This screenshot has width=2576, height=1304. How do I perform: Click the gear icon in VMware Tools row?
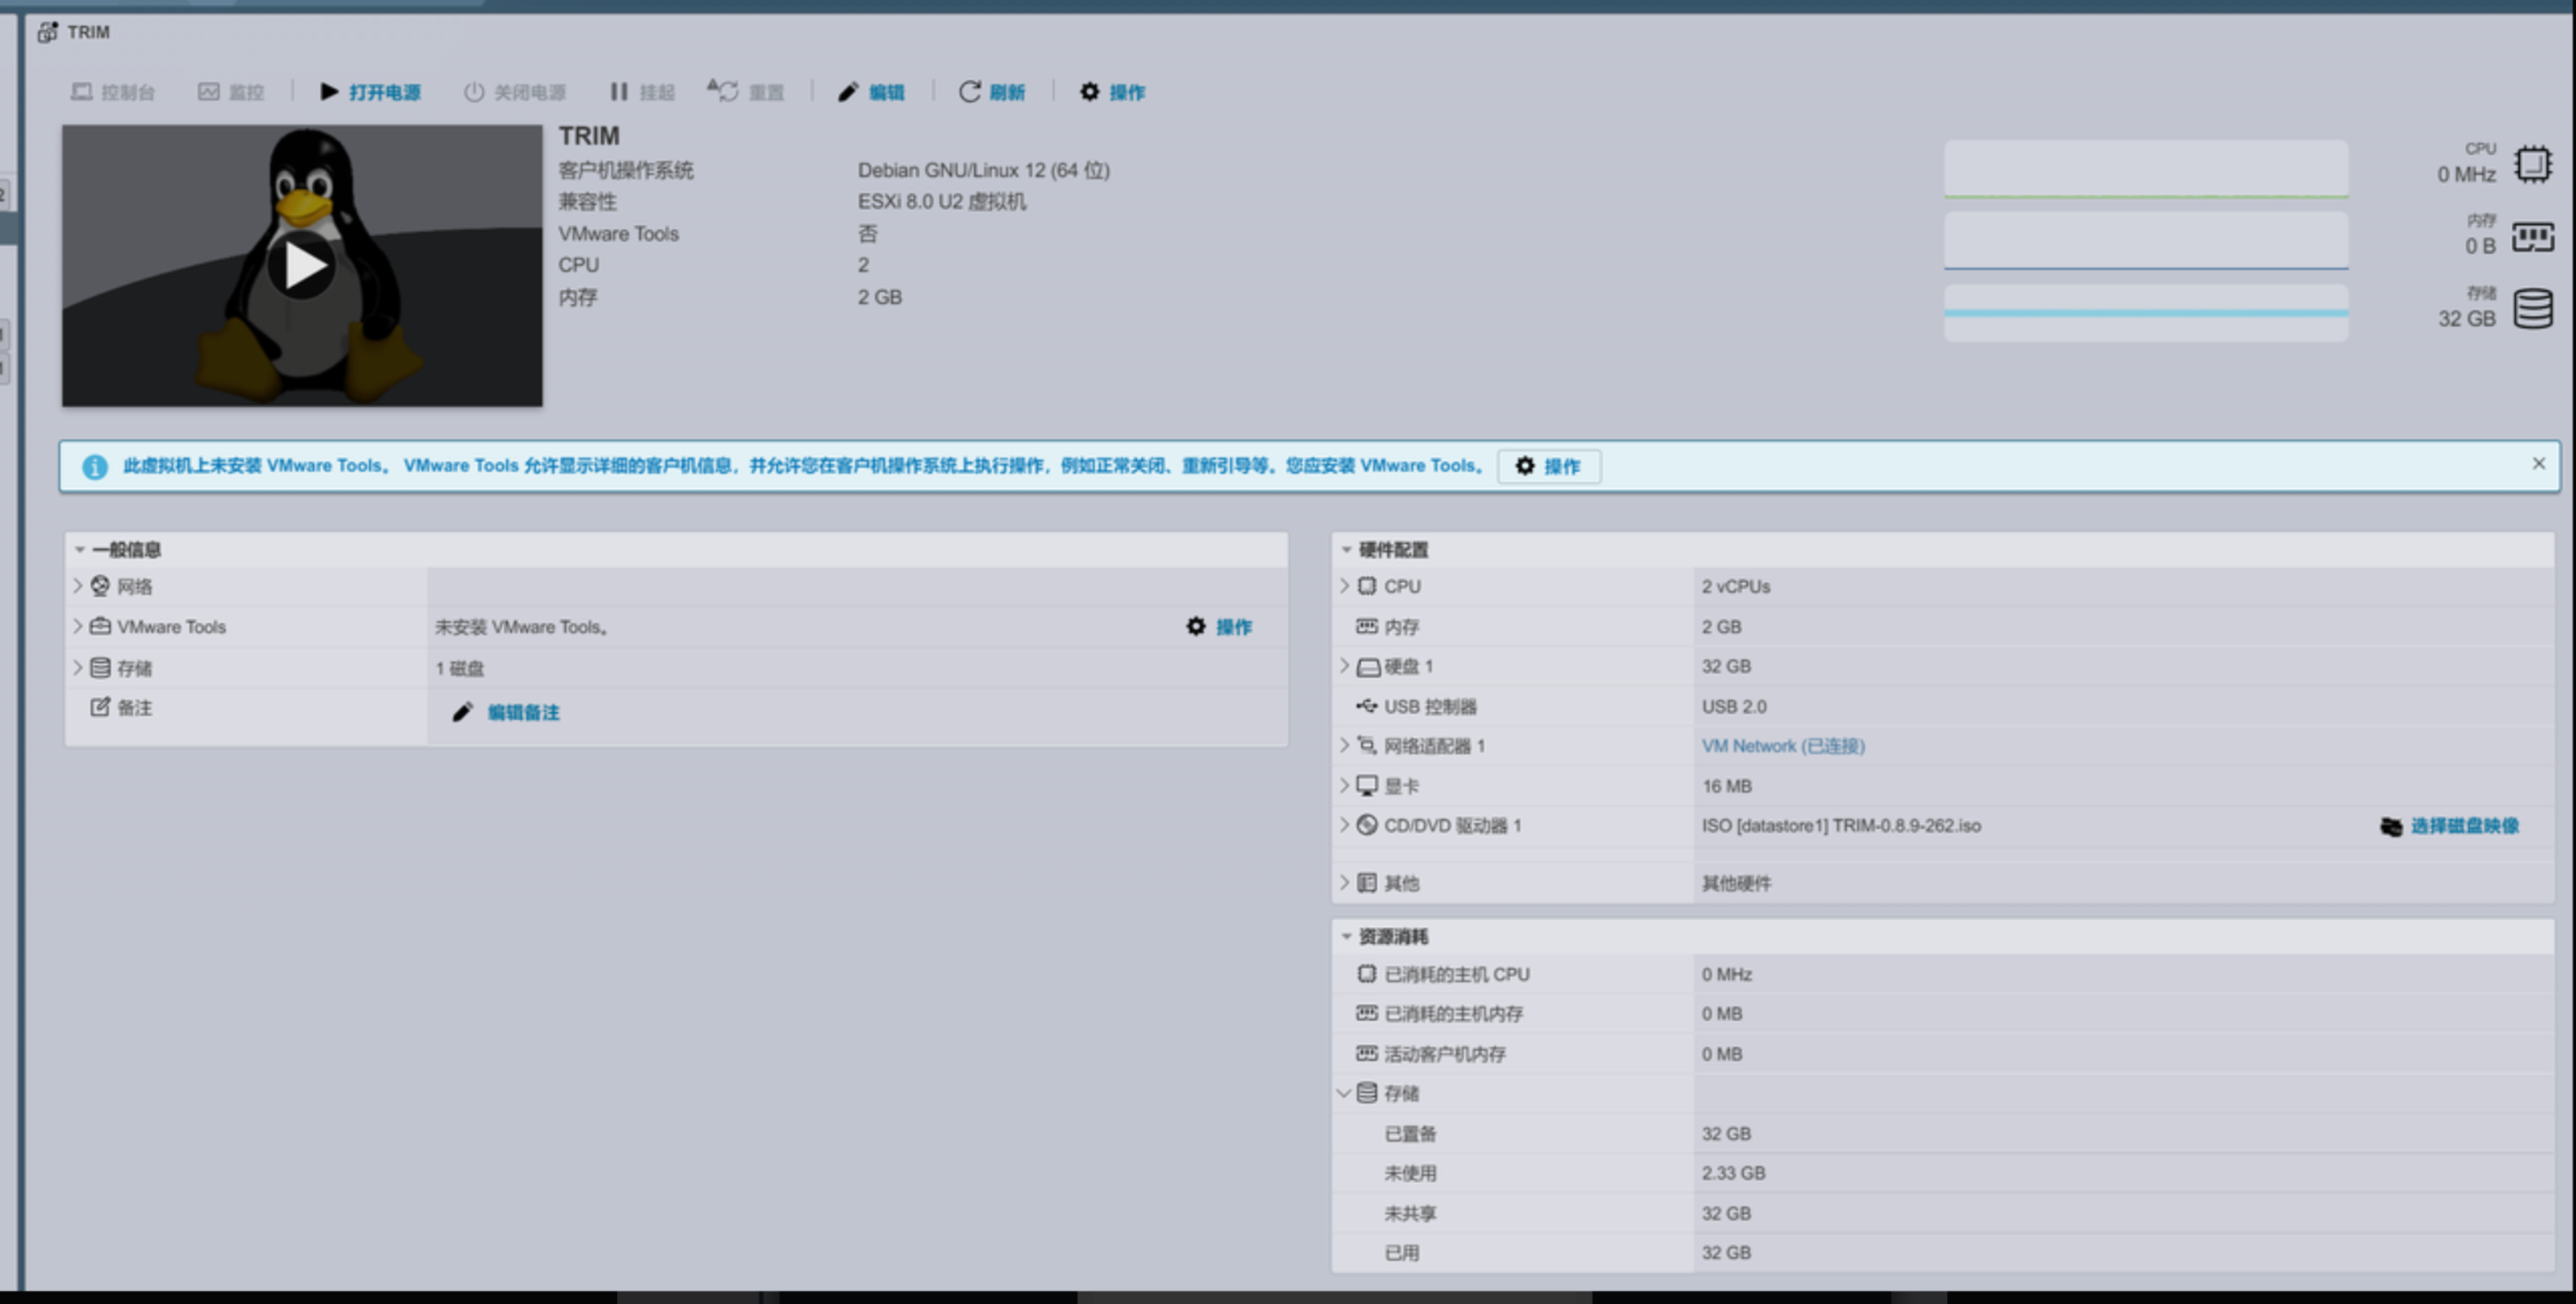[x=1196, y=626]
